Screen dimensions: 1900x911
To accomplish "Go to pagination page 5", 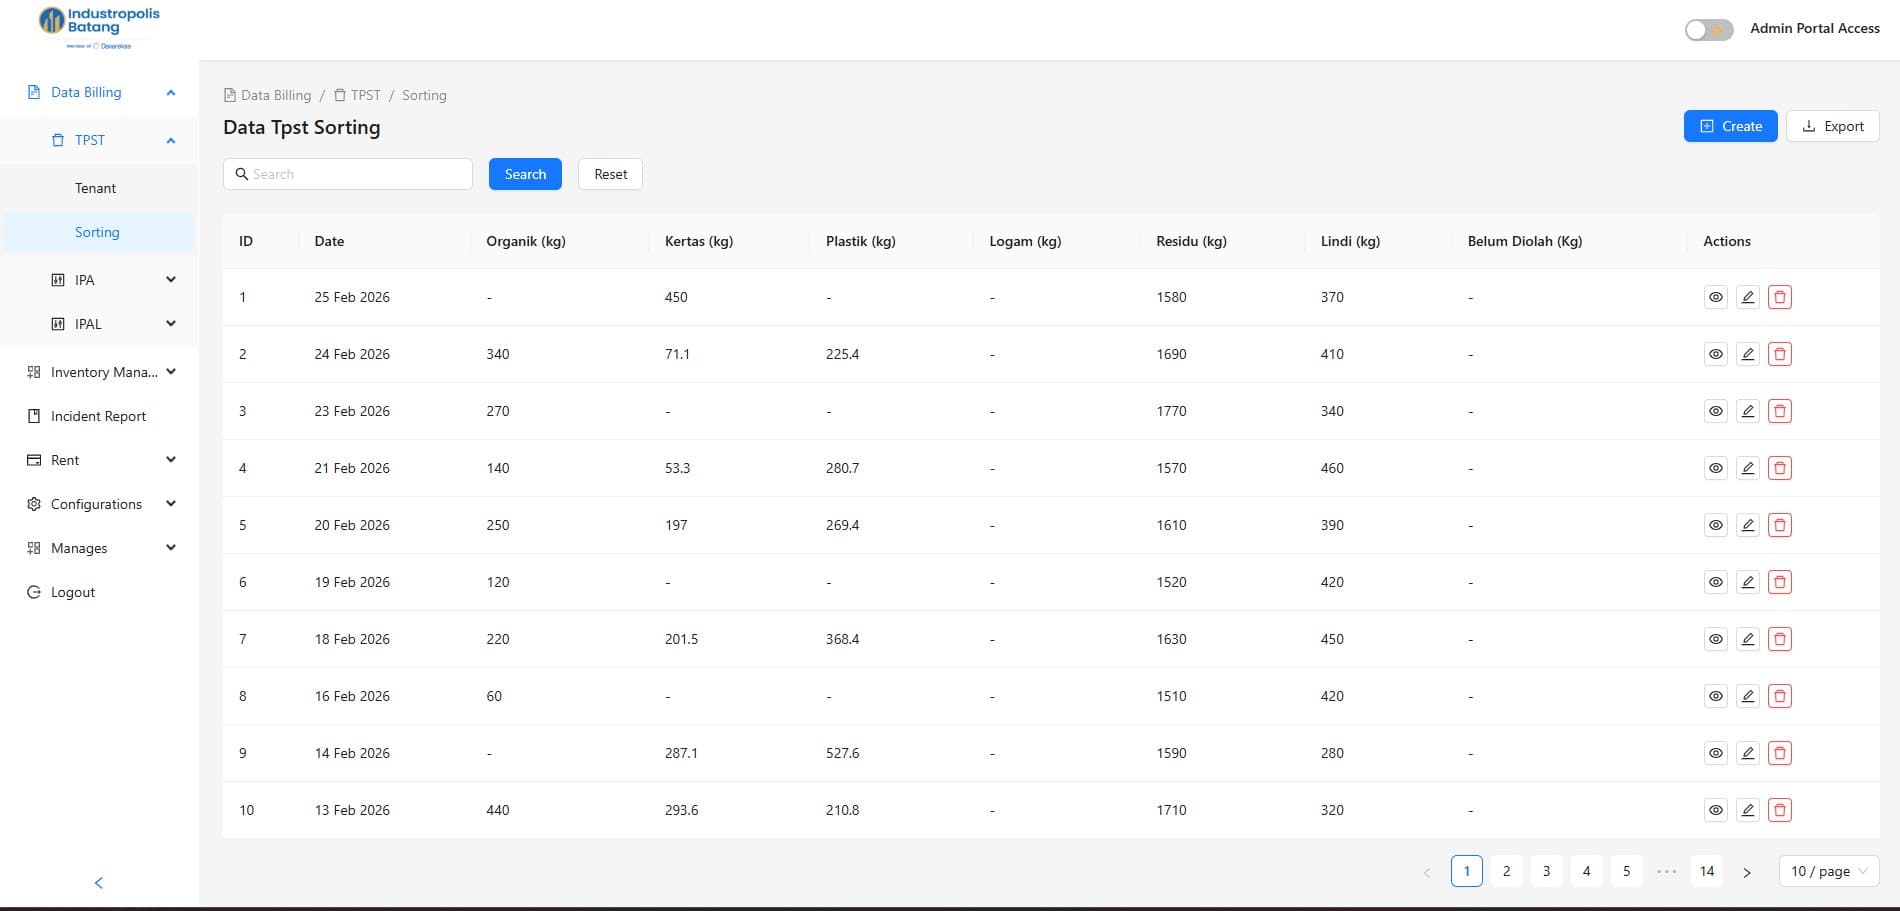I will coord(1627,871).
